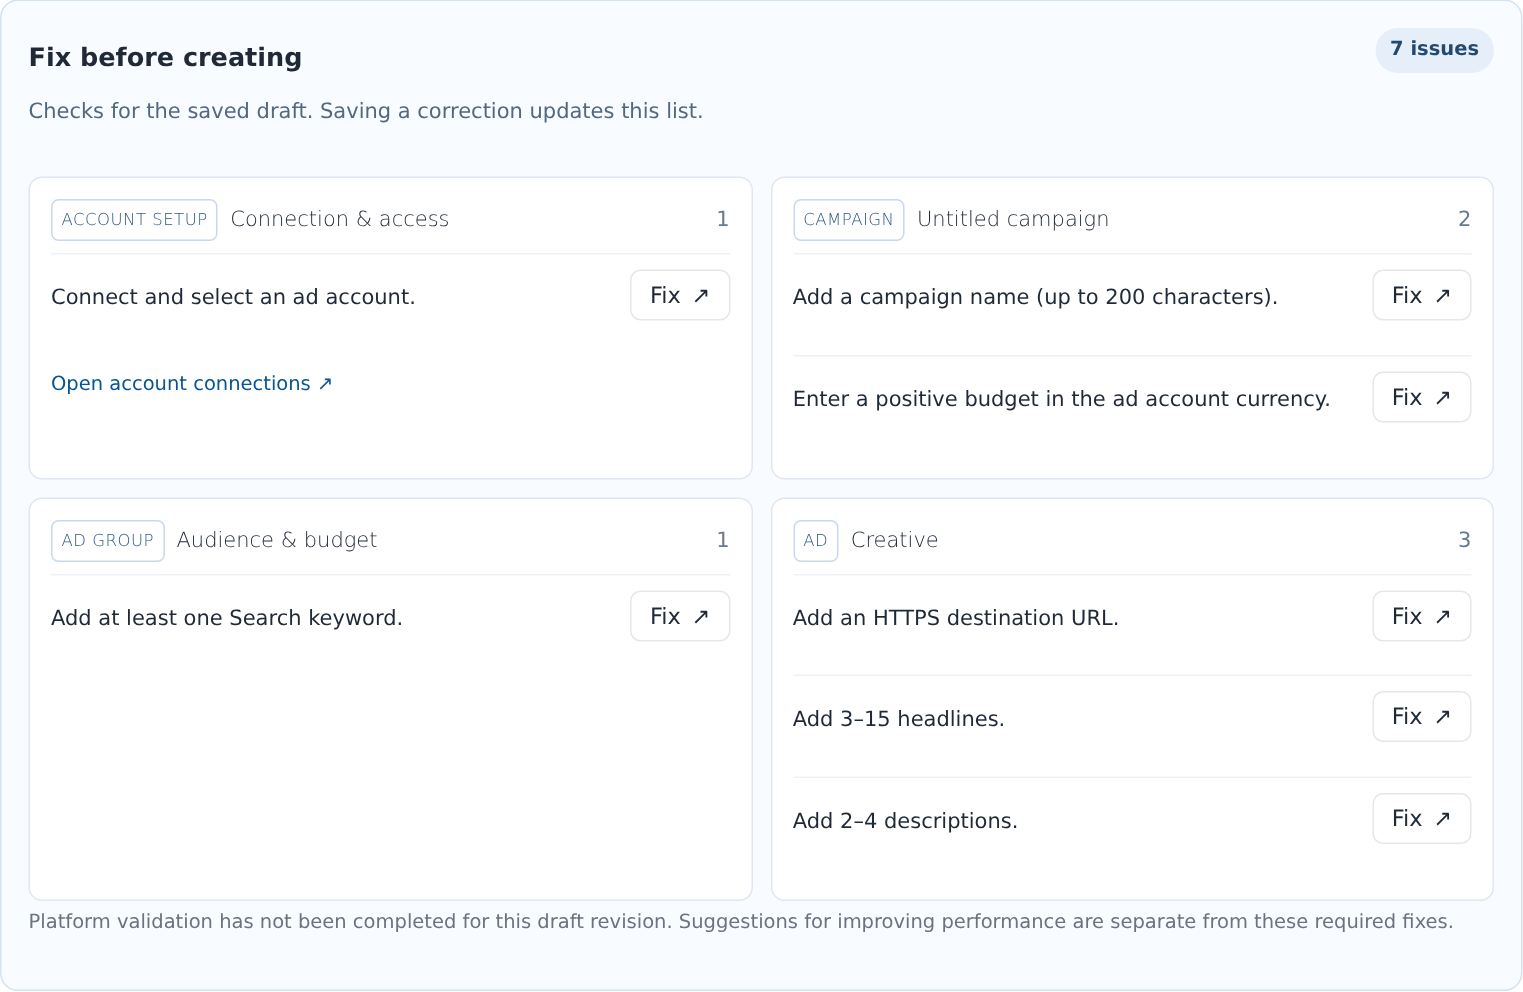Click 'Enter a positive budget' issue text
Image resolution: width=1523 pixels, height=992 pixels.
click(x=1061, y=399)
